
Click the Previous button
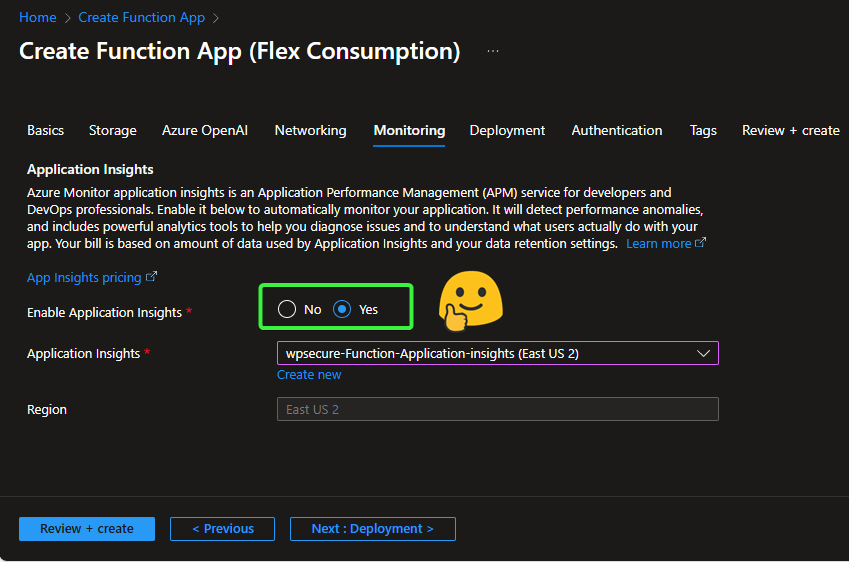click(223, 529)
